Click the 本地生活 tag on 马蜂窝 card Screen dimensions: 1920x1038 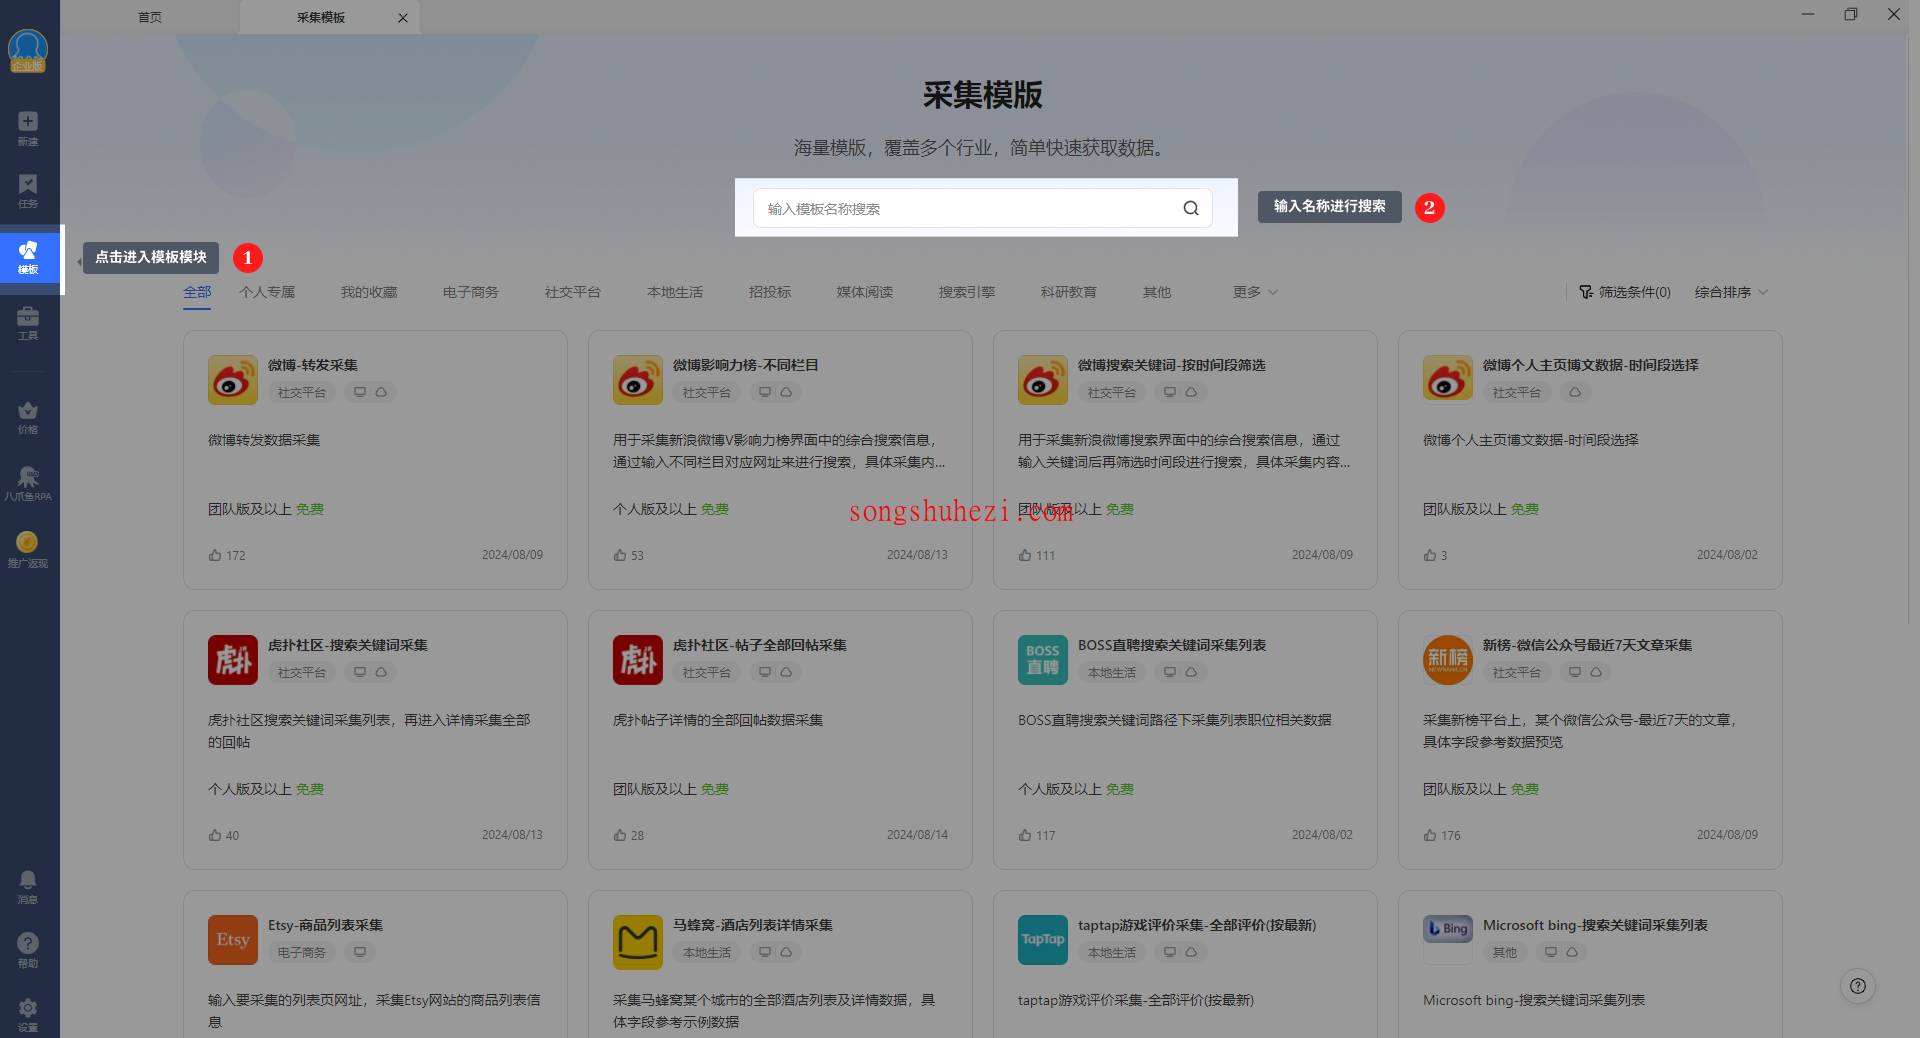point(707,952)
